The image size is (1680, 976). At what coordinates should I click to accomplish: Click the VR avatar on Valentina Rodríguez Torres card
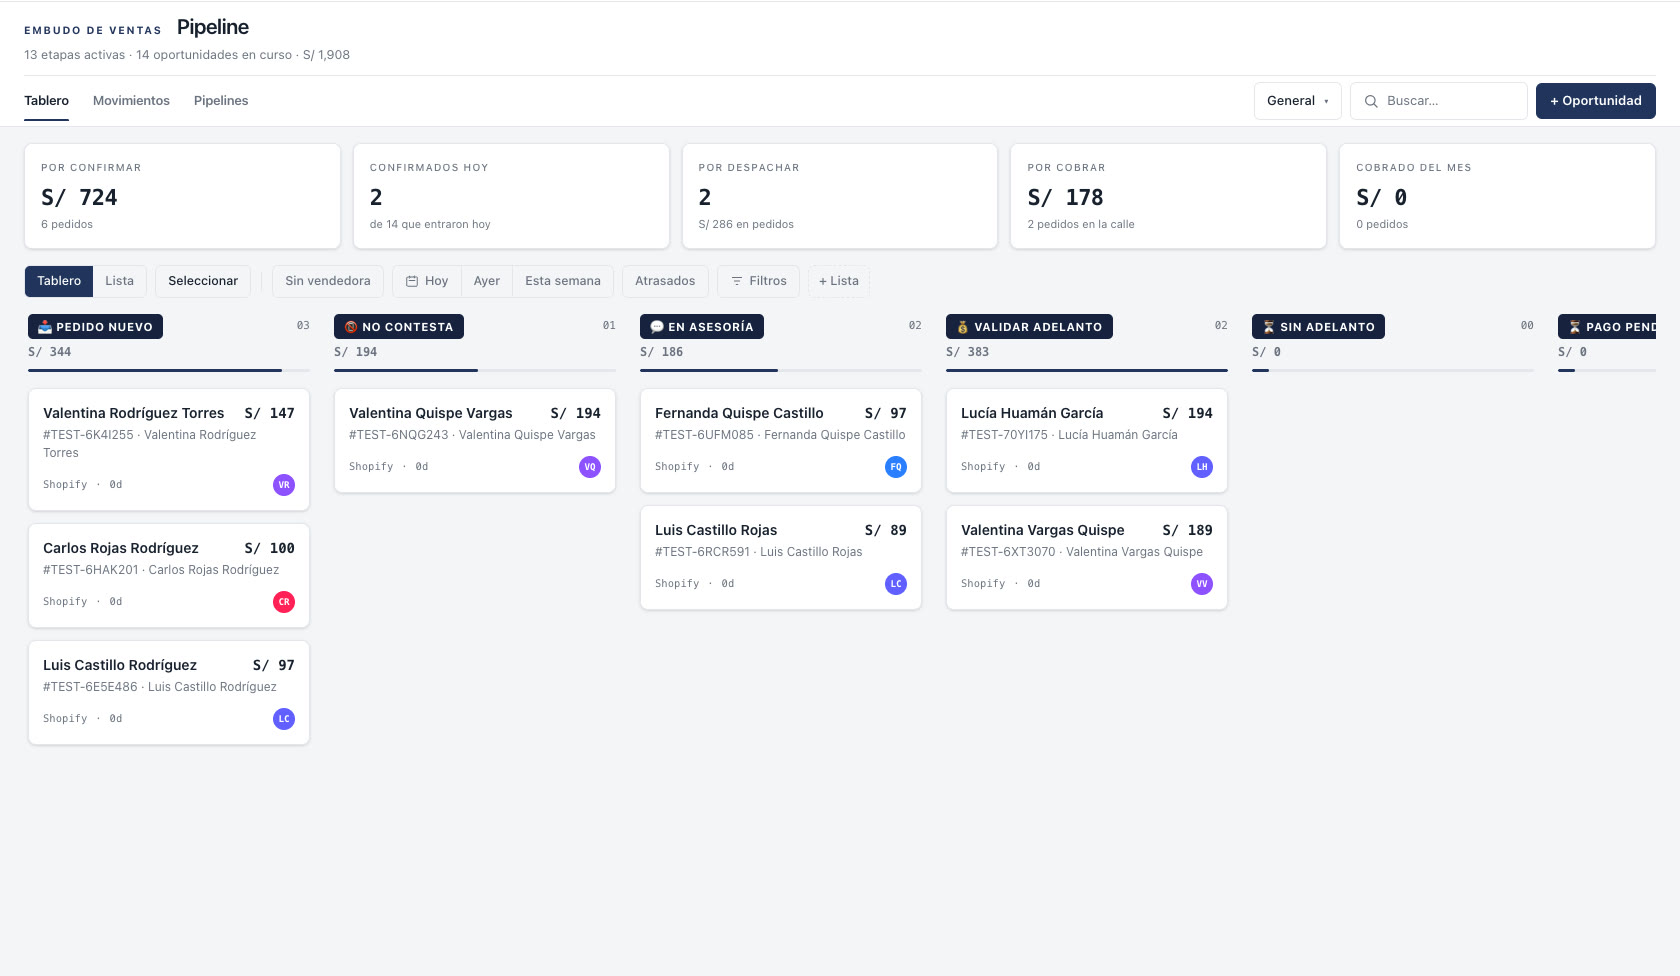(x=284, y=485)
